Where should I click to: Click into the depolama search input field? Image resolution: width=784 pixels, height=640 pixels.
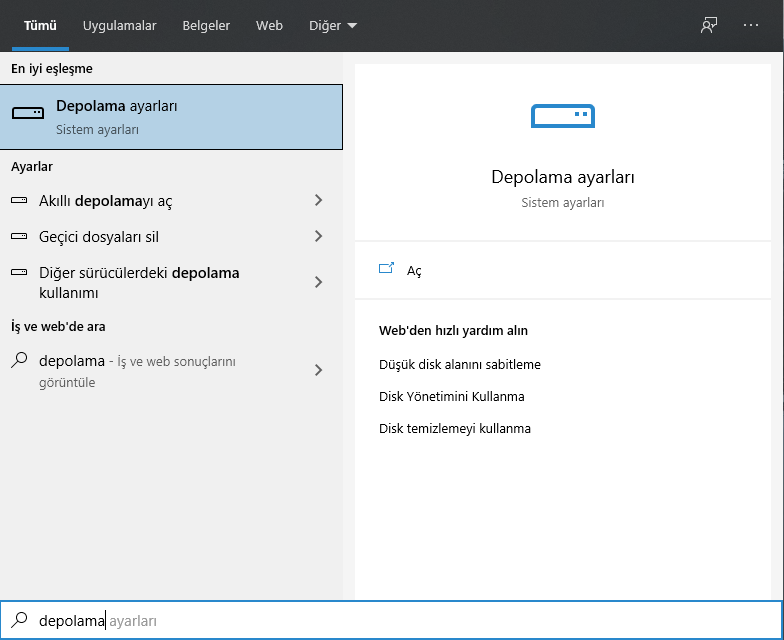tap(392, 620)
